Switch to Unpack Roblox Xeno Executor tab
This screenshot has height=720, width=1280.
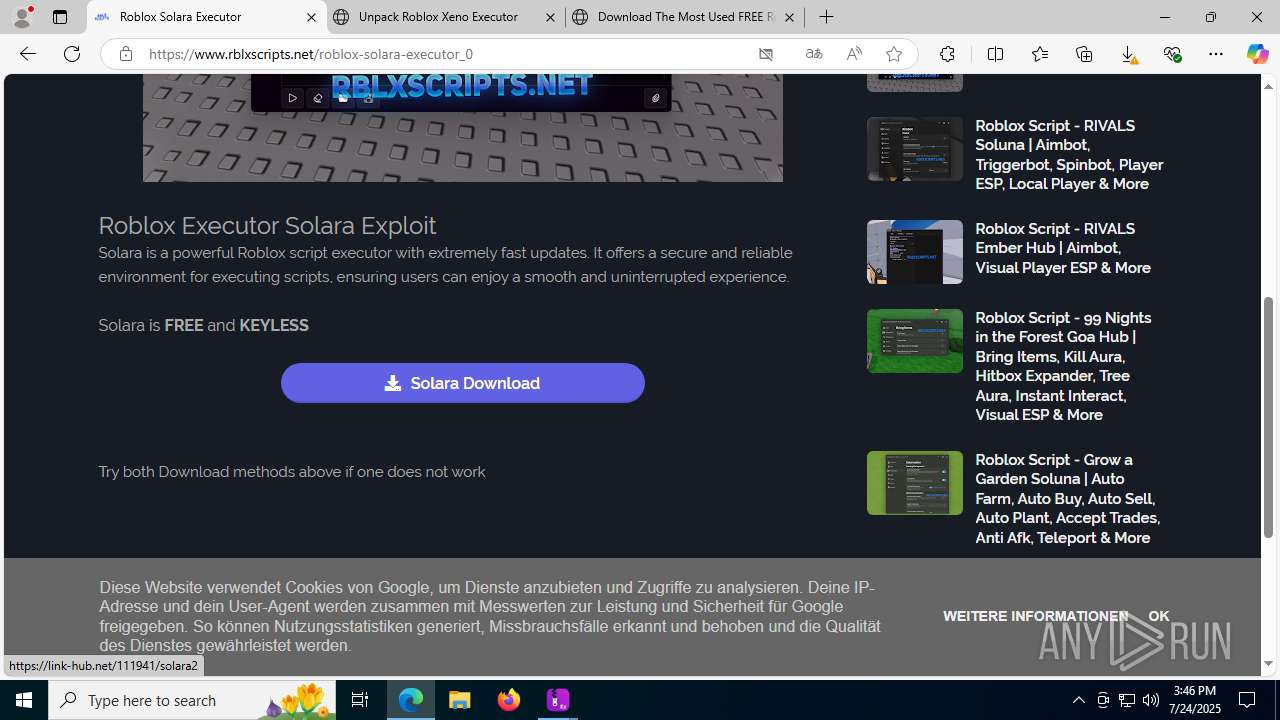click(x=445, y=17)
